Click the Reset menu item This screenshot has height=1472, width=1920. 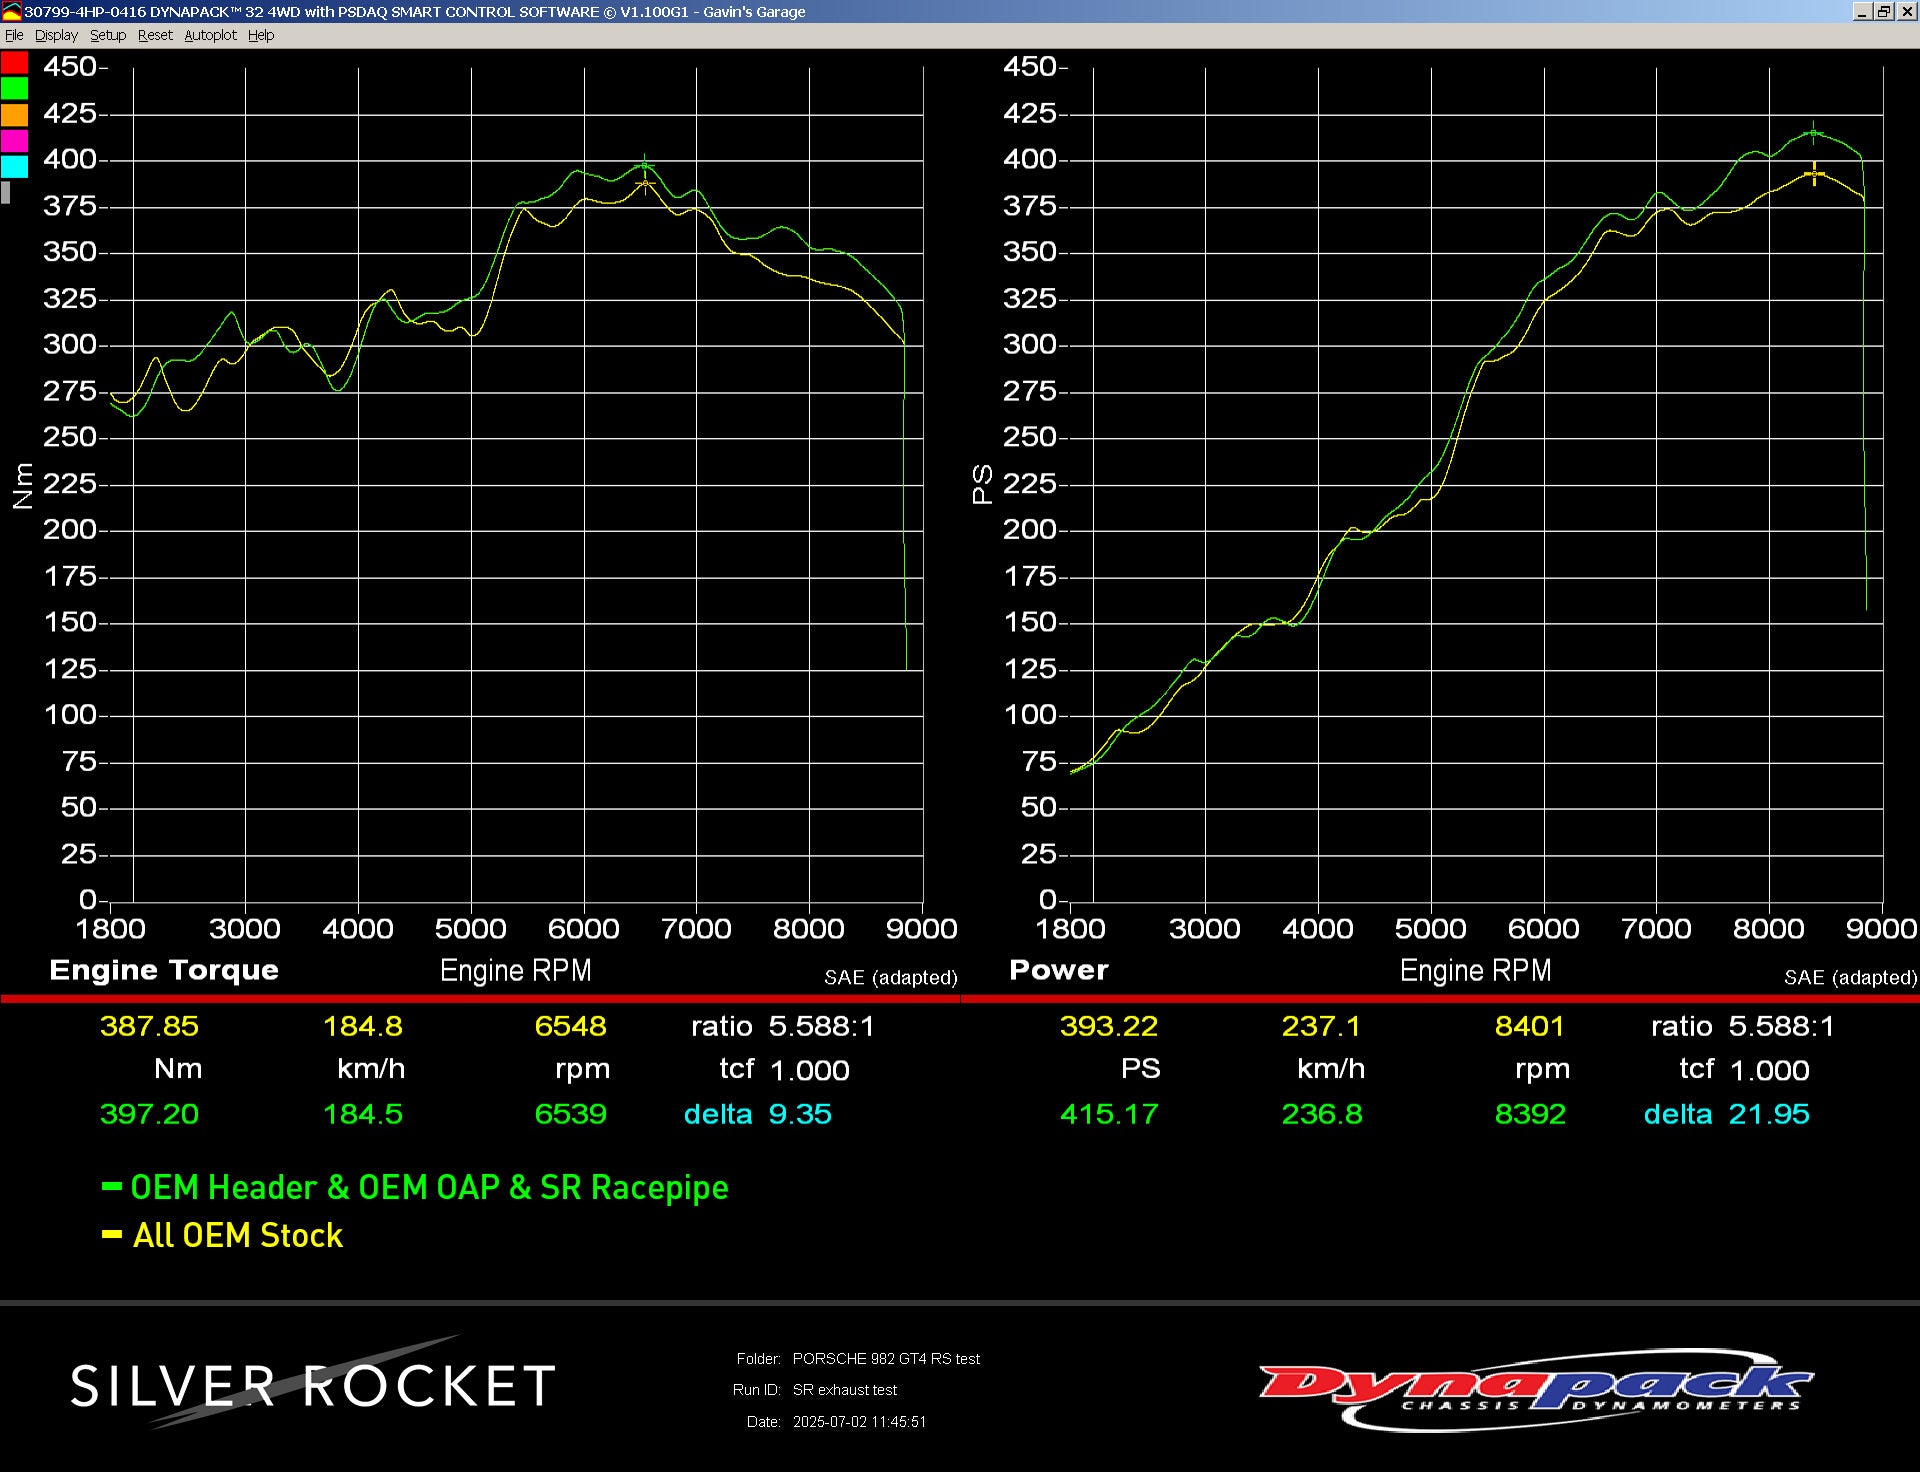[x=155, y=35]
